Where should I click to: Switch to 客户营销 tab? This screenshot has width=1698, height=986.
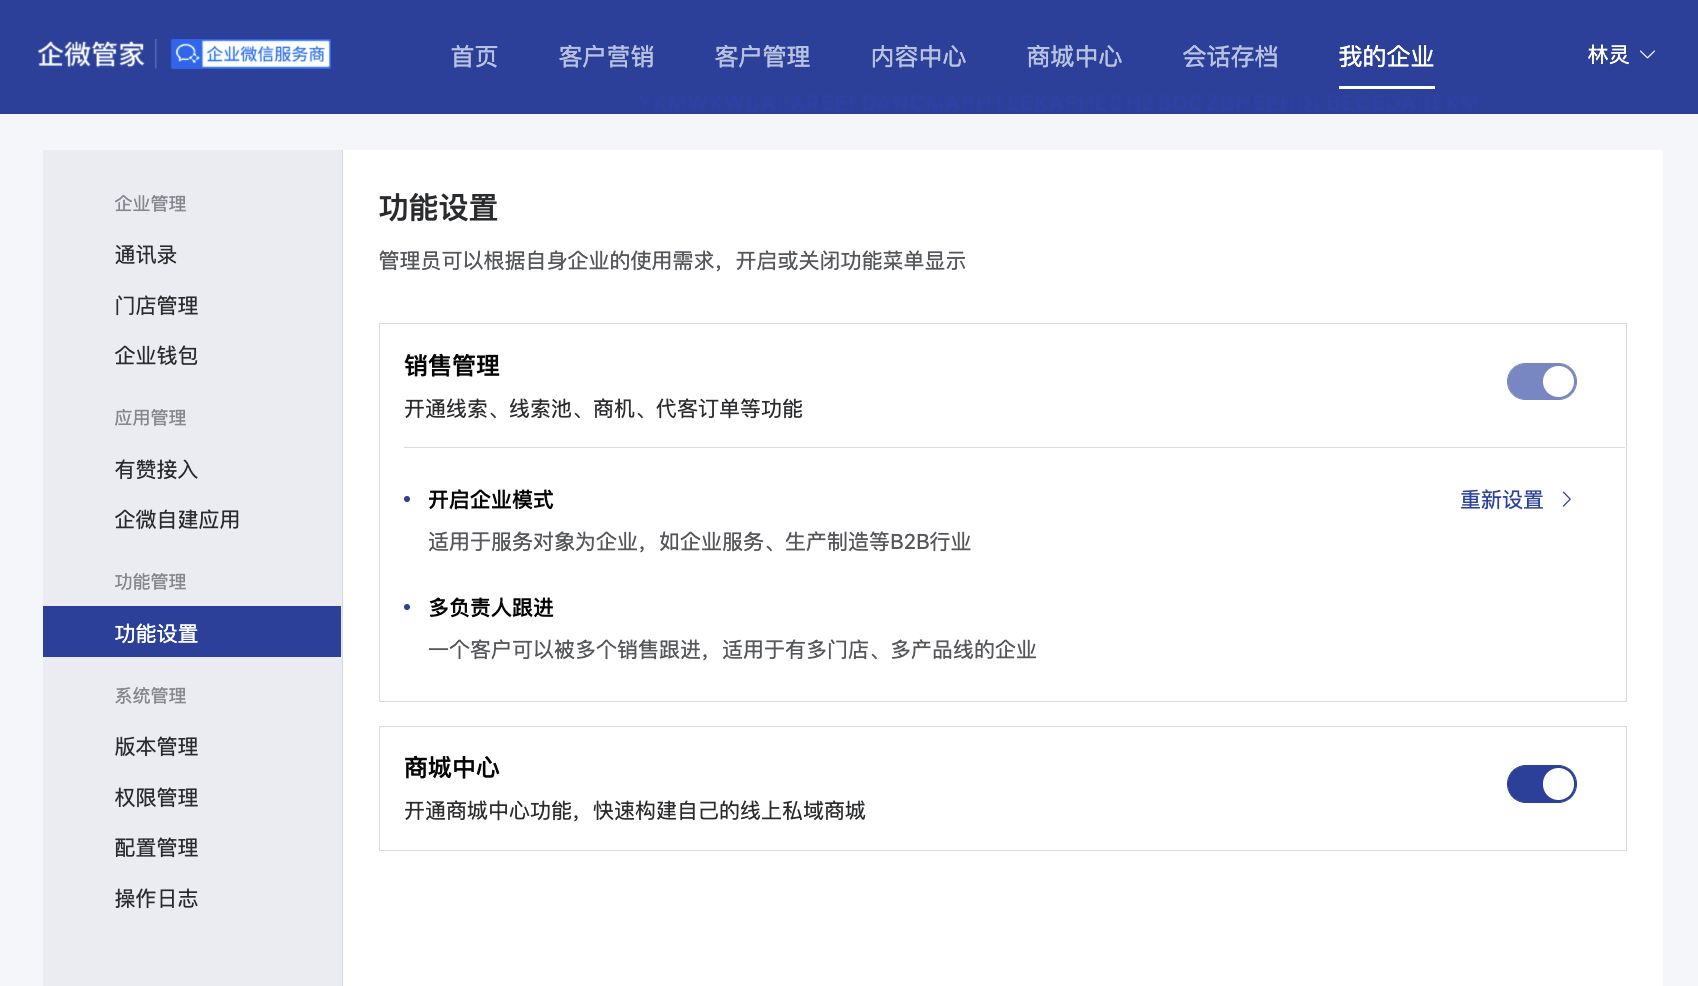pyautogui.click(x=606, y=56)
